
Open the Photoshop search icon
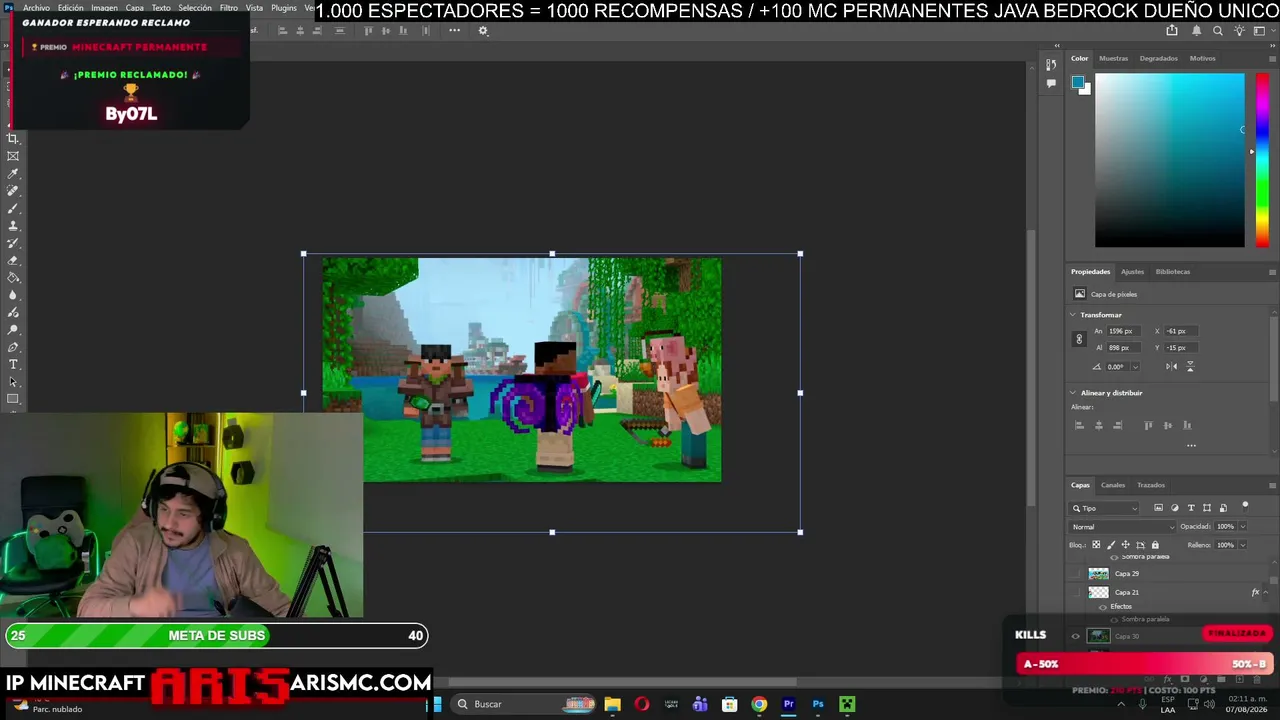(x=1217, y=31)
